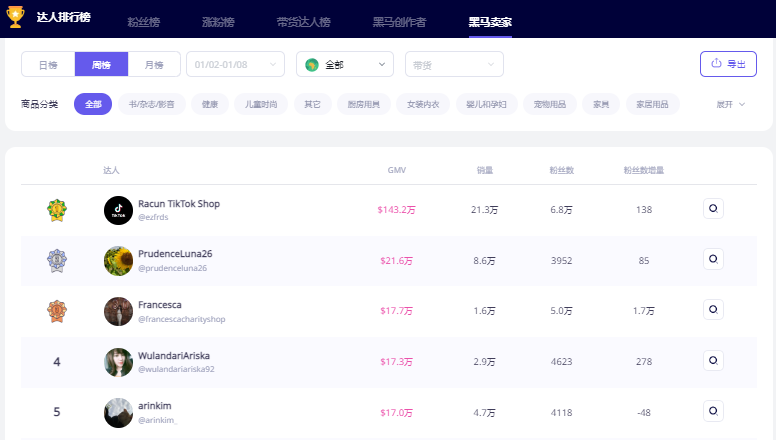This screenshot has height=440, width=776.
Task: Open Francesca name link
Action: click(x=160, y=305)
